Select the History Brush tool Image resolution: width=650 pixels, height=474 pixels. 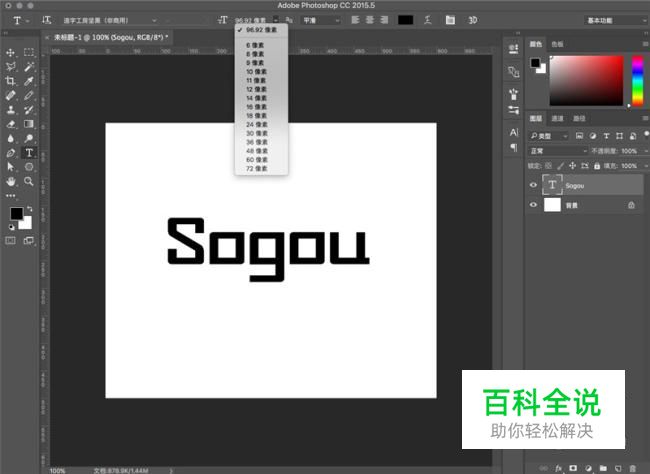(29, 110)
